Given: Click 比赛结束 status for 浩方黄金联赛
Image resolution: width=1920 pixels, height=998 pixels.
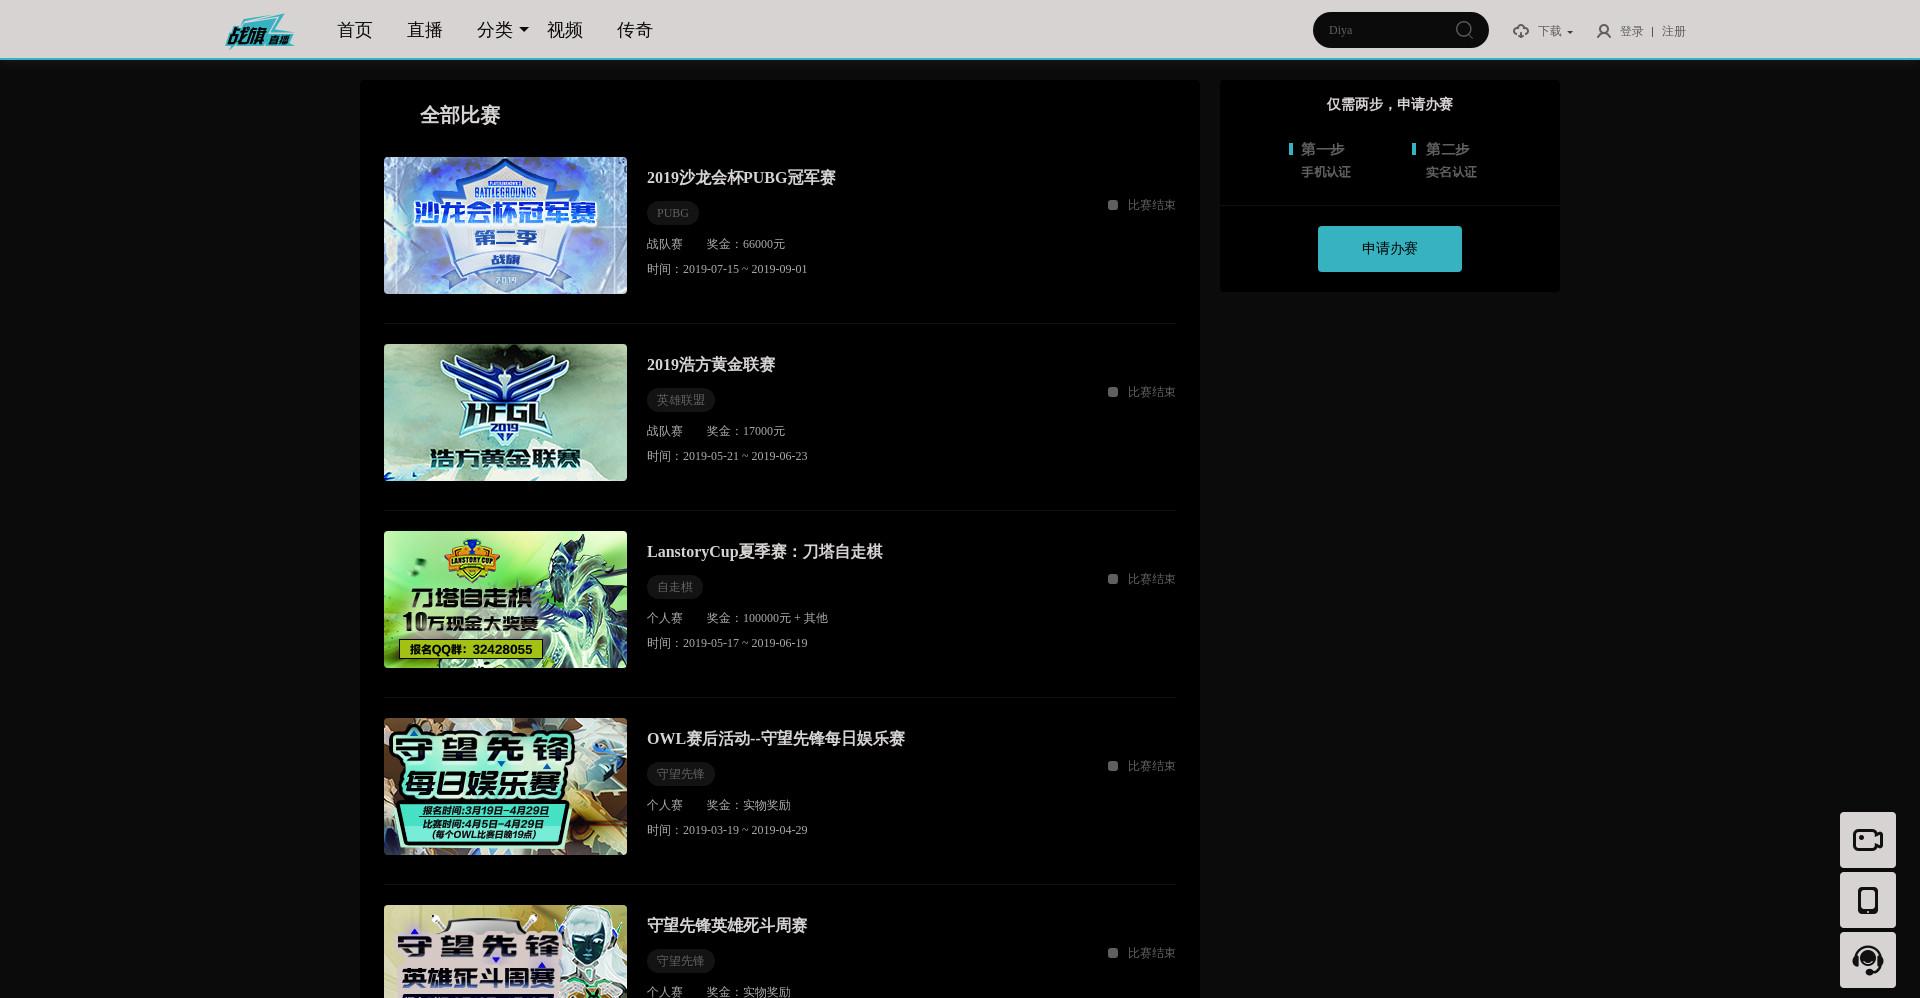Looking at the screenshot, I should pos(1142,392).
